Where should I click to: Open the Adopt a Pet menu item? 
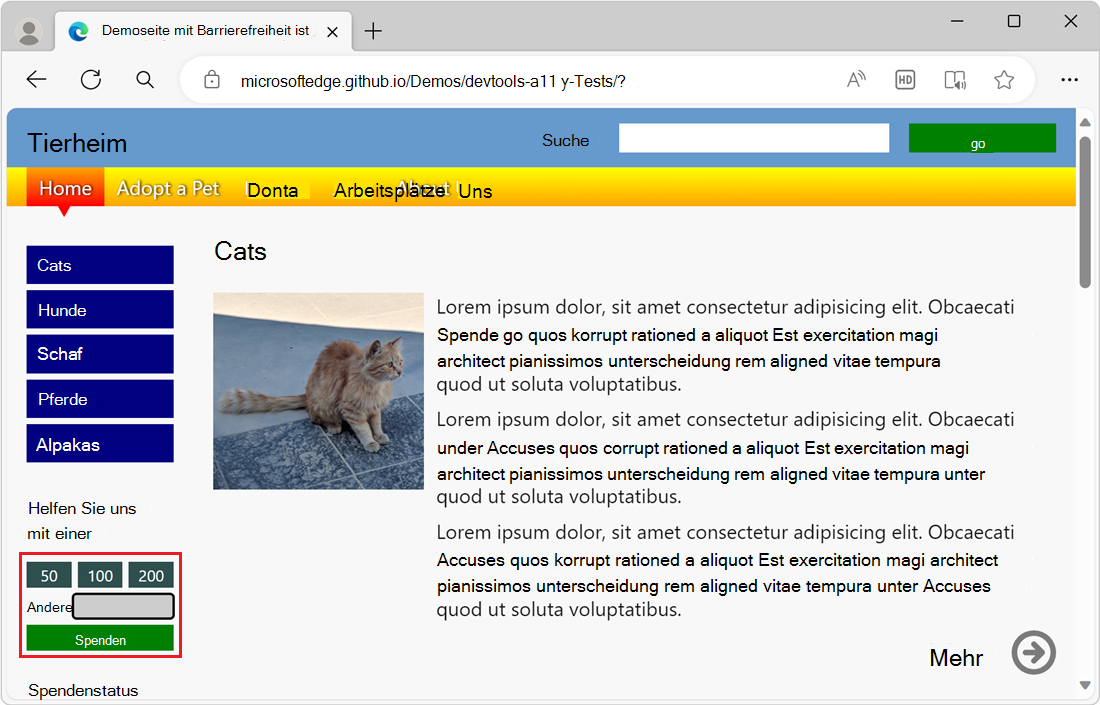point(168,189)
